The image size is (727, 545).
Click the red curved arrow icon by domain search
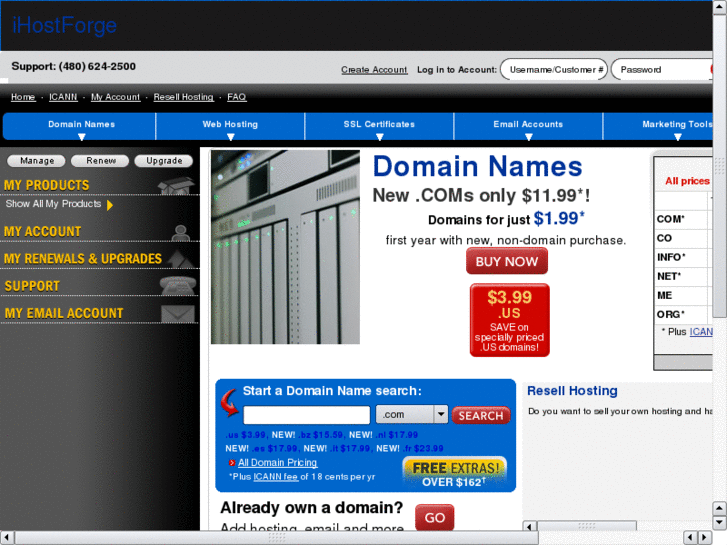230,402
